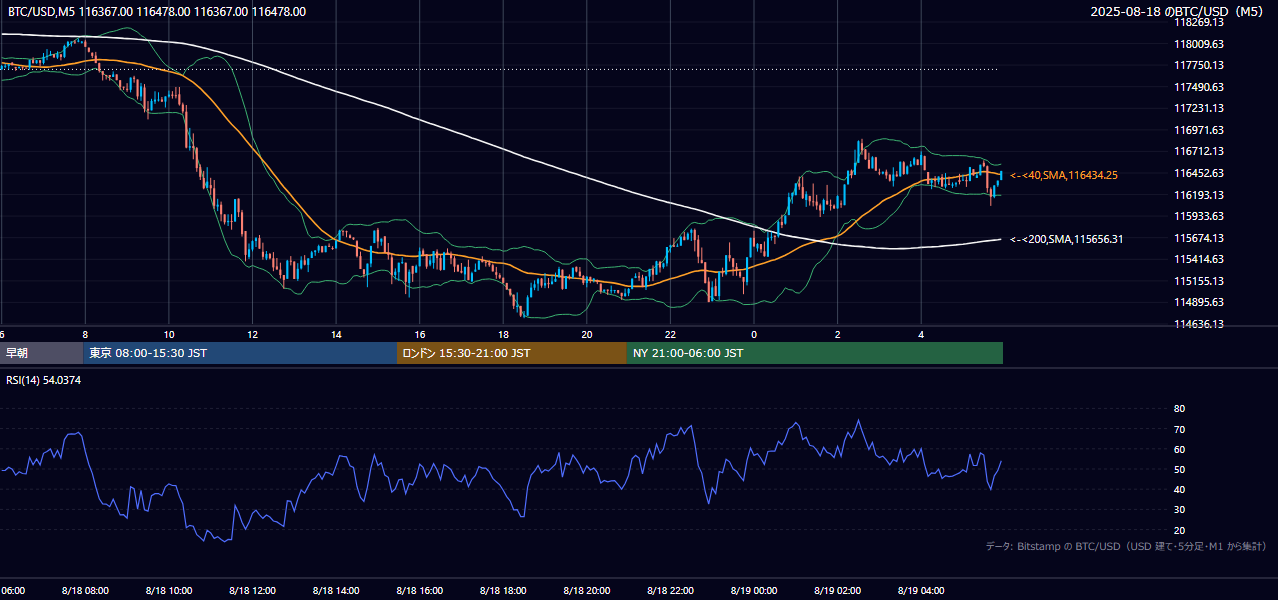Click the RSI(14) 54.0374 indicator label

pos(42,380)
